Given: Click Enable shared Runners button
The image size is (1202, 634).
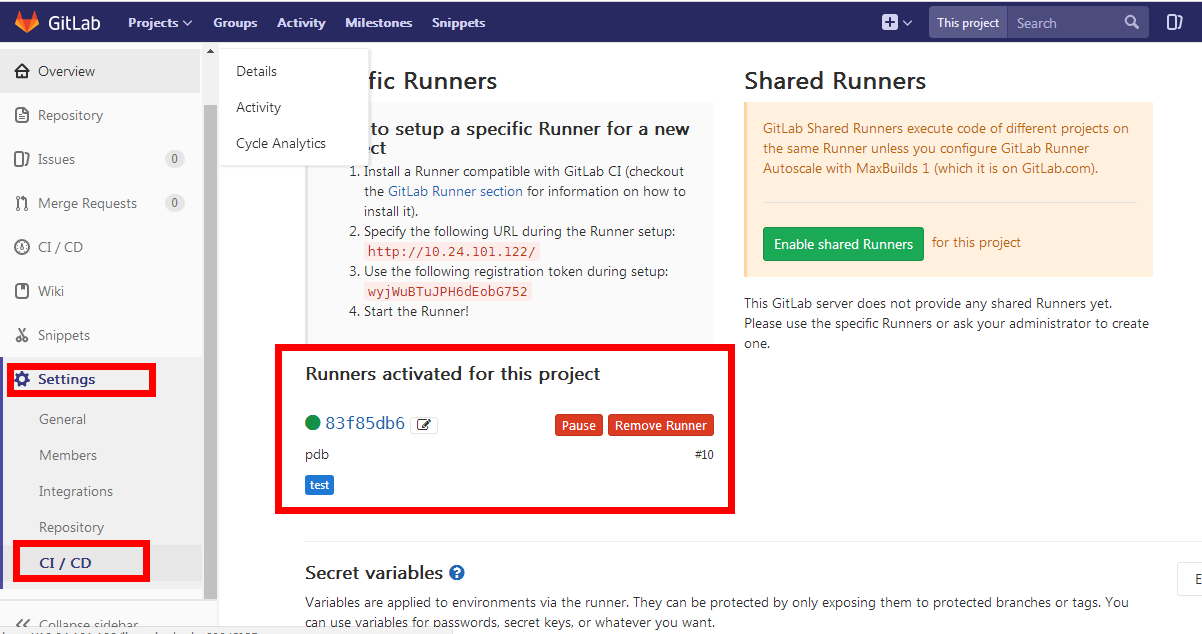Looking at the screenshot, I should [x=843, y=244].
